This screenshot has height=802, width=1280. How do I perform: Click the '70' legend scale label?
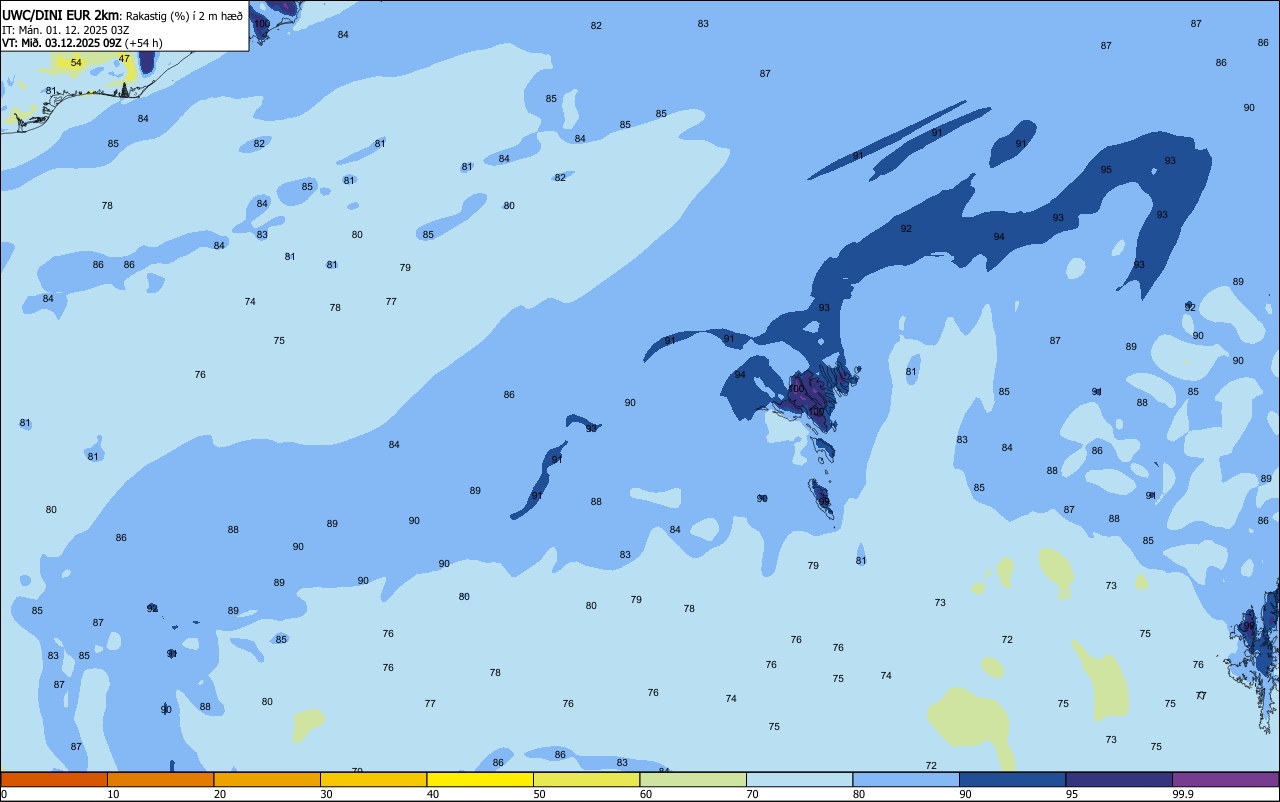(x=752, y=794)
